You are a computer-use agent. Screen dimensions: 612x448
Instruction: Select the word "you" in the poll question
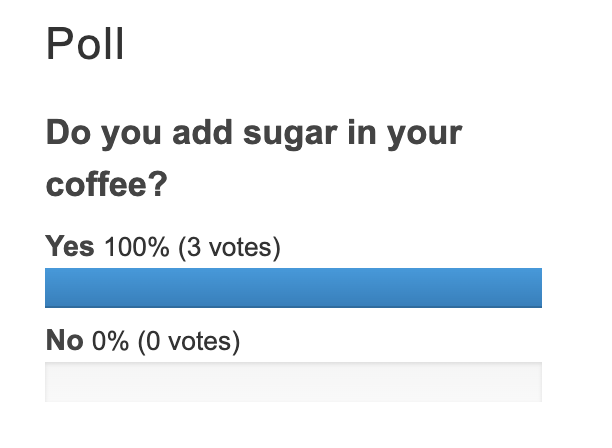[130, 133]
